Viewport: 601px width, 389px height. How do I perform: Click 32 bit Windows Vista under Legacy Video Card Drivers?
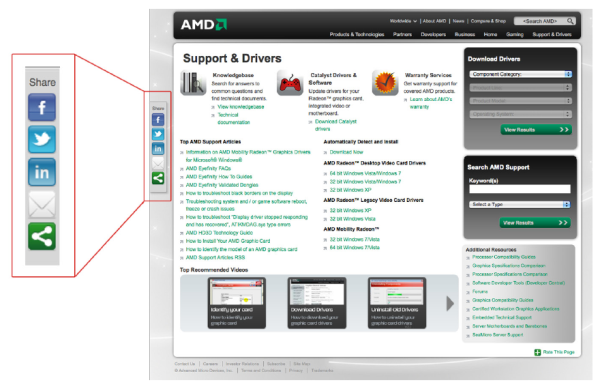point(352,219)
